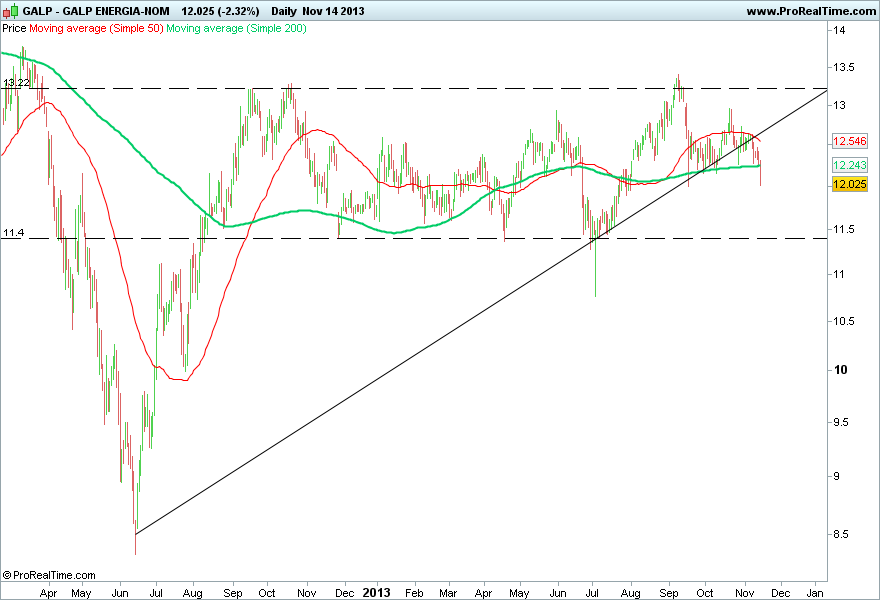Click the Nov 14 2013 date label
880x600 pixels.
tap(333, 11)
